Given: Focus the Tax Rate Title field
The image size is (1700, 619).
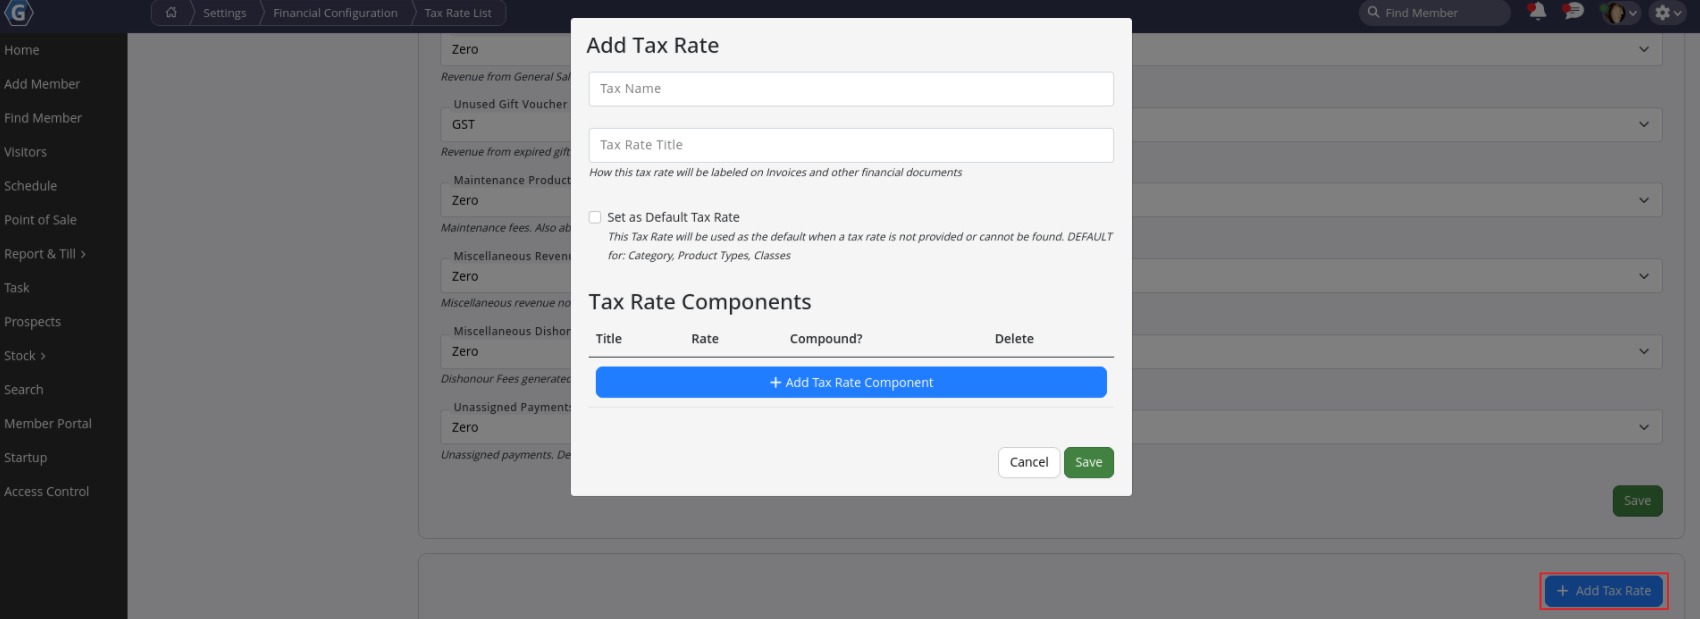Looking at the screenshot, I should [x=850, y=145].
